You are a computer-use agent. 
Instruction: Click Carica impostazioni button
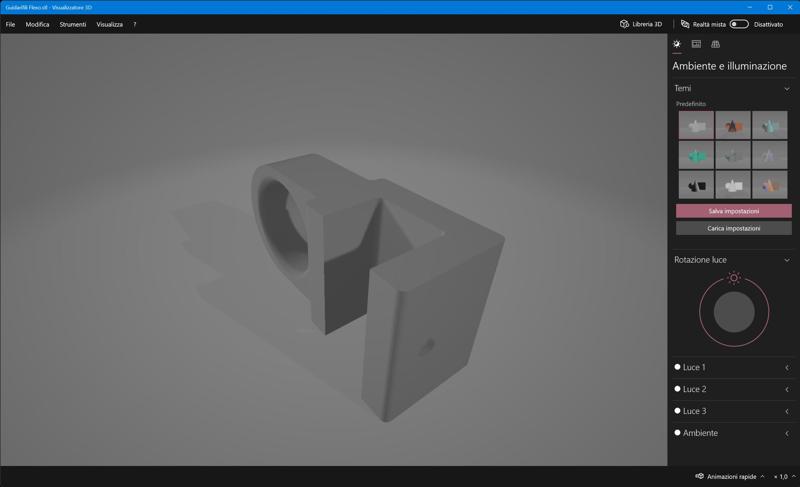(x=734, y=228)
